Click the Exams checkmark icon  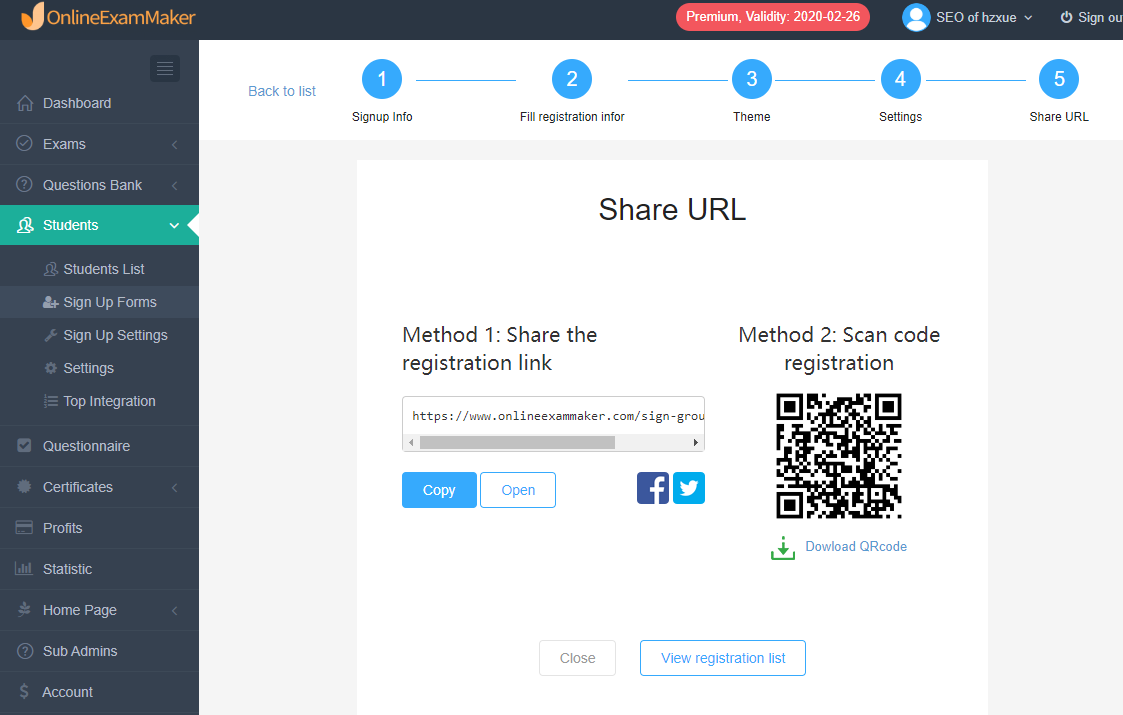(24, 143)
